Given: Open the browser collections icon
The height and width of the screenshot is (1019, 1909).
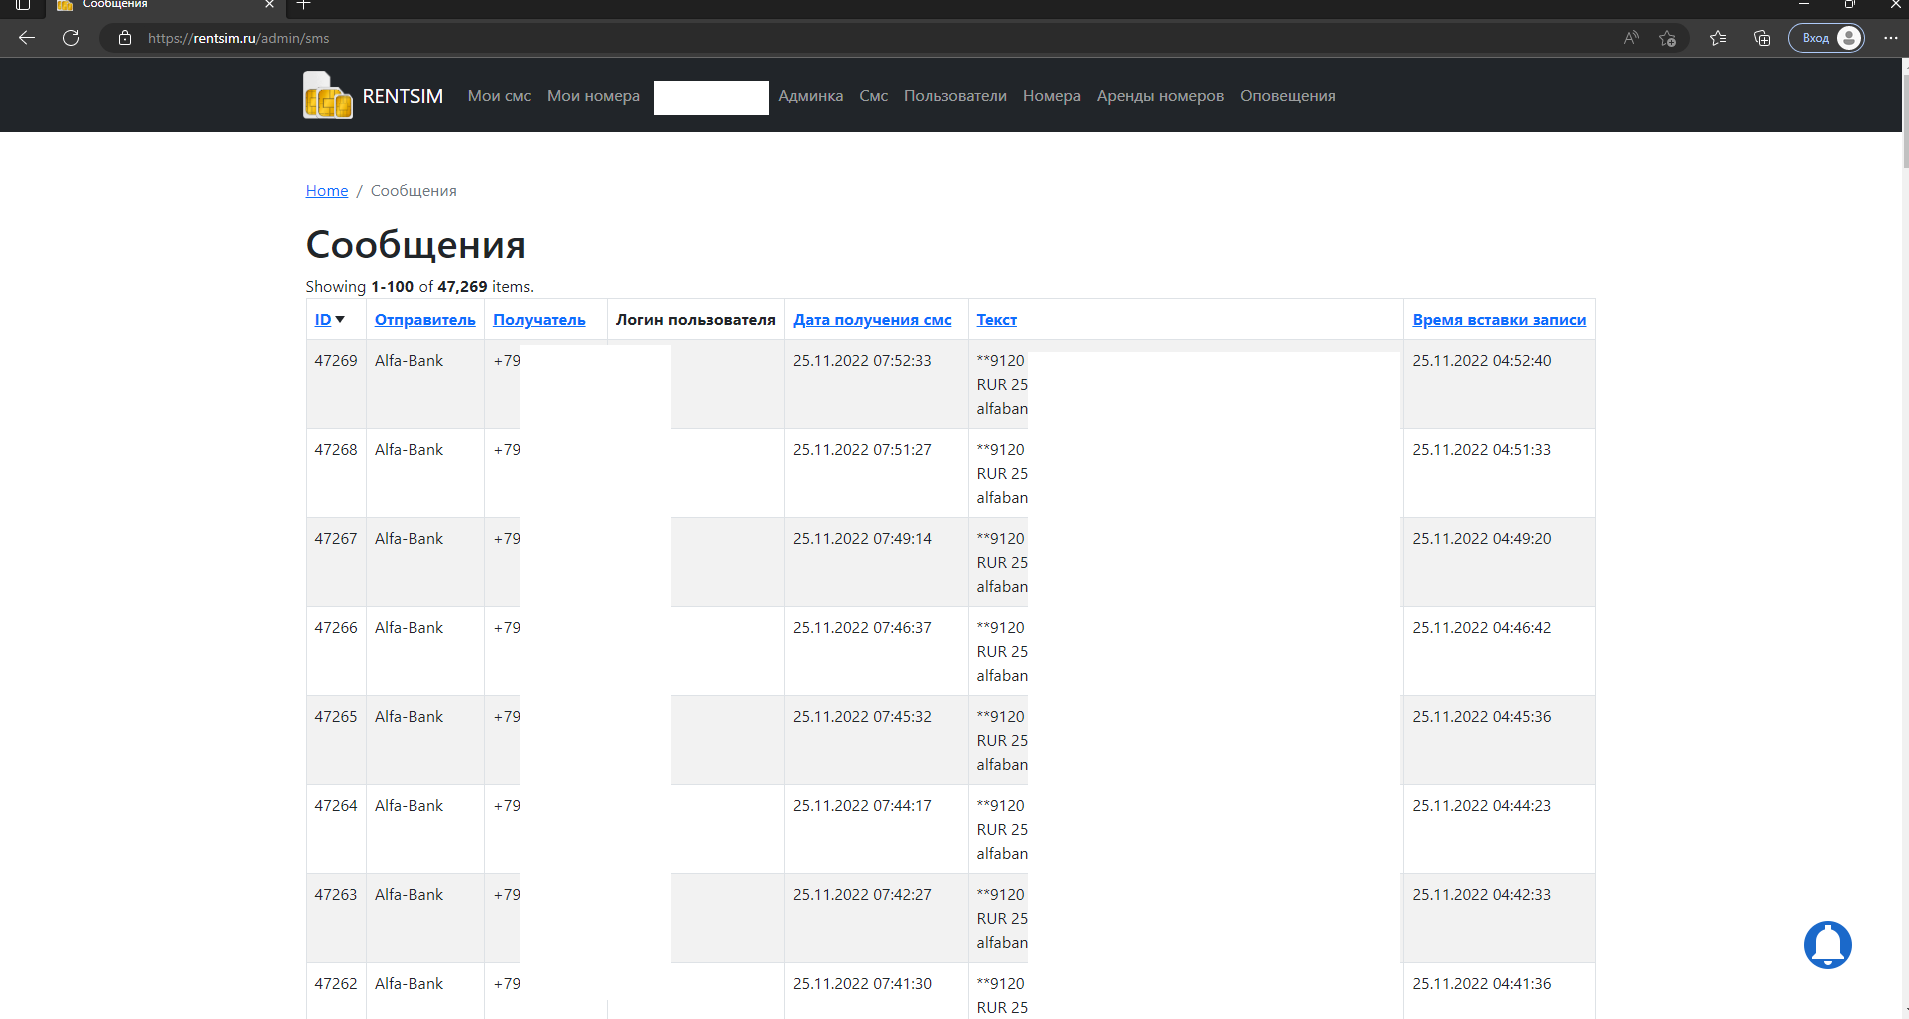Looking at the screenshot, I should 1762,38.
